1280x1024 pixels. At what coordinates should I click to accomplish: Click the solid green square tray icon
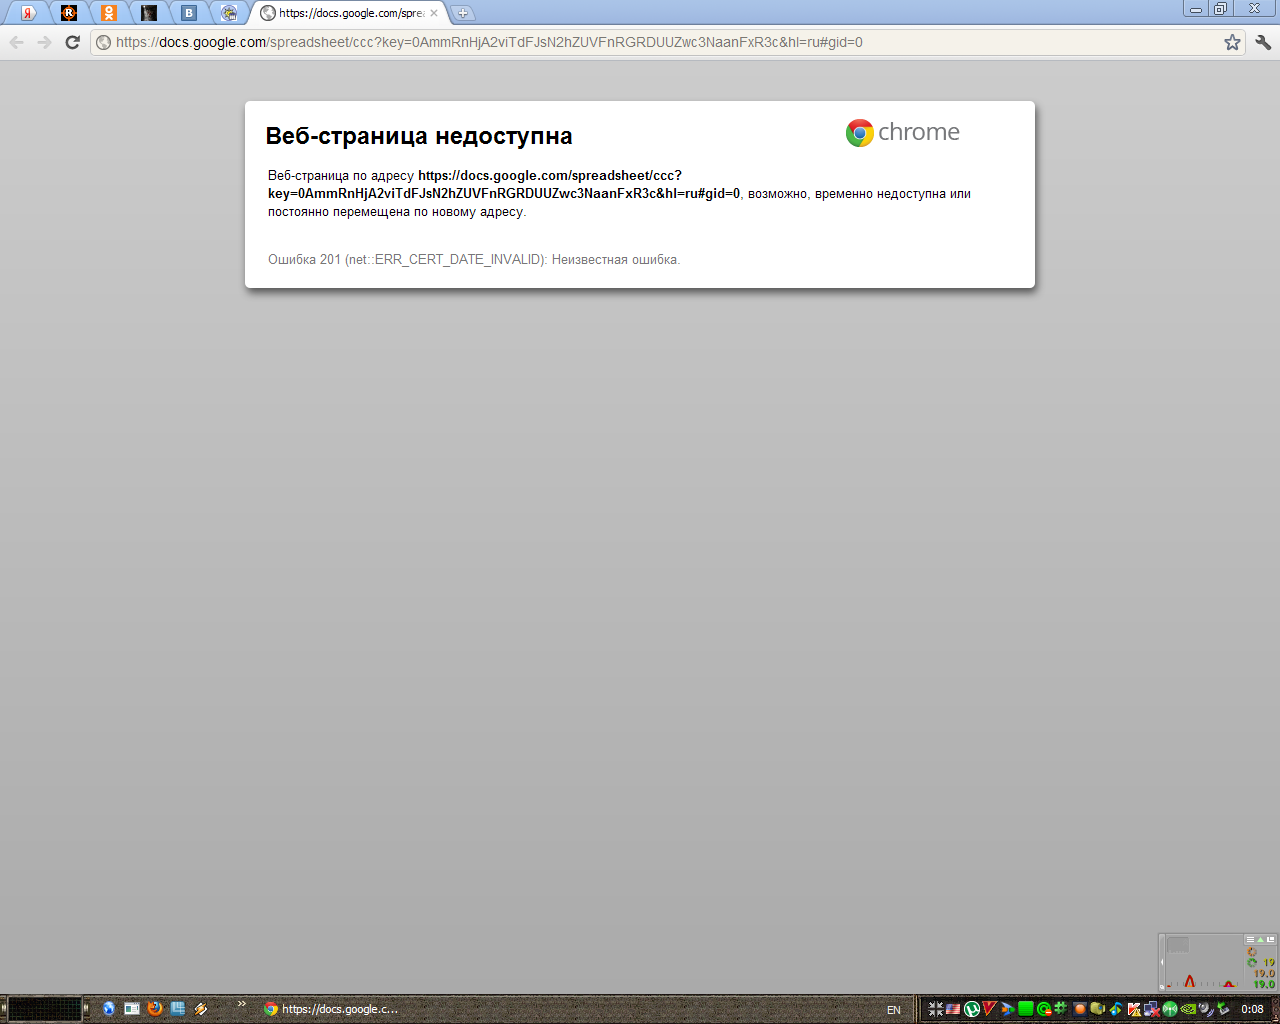tap(1026, 1009)
